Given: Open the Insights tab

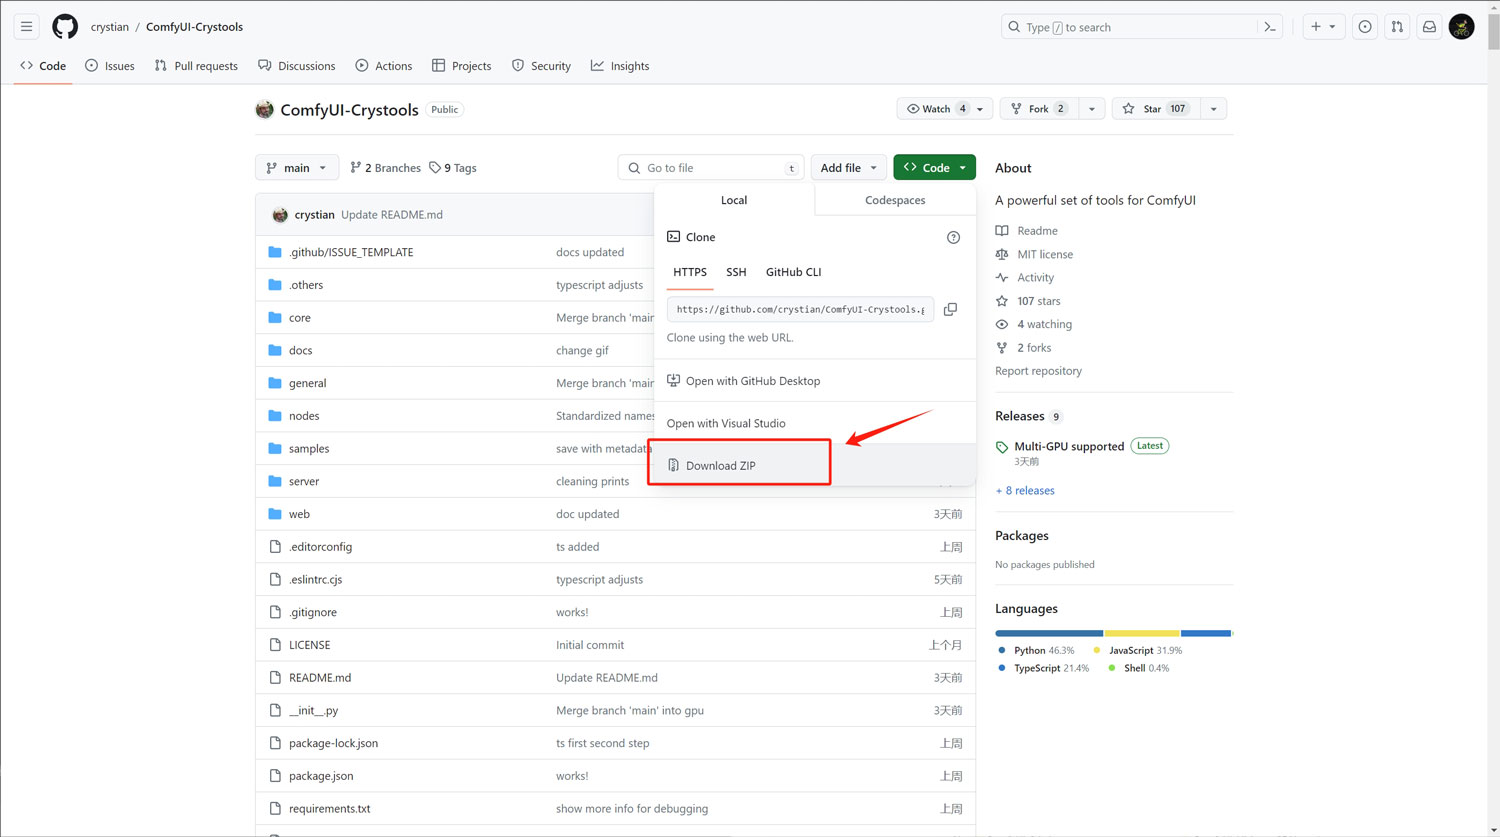Looking at the screenshot, I should pyautogui.click(x=620, y=66).
